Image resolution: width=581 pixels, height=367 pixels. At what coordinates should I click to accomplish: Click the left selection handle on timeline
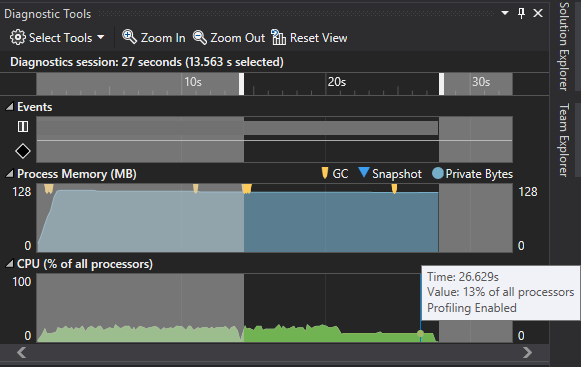pyautogui.click(x=242, y=84)
